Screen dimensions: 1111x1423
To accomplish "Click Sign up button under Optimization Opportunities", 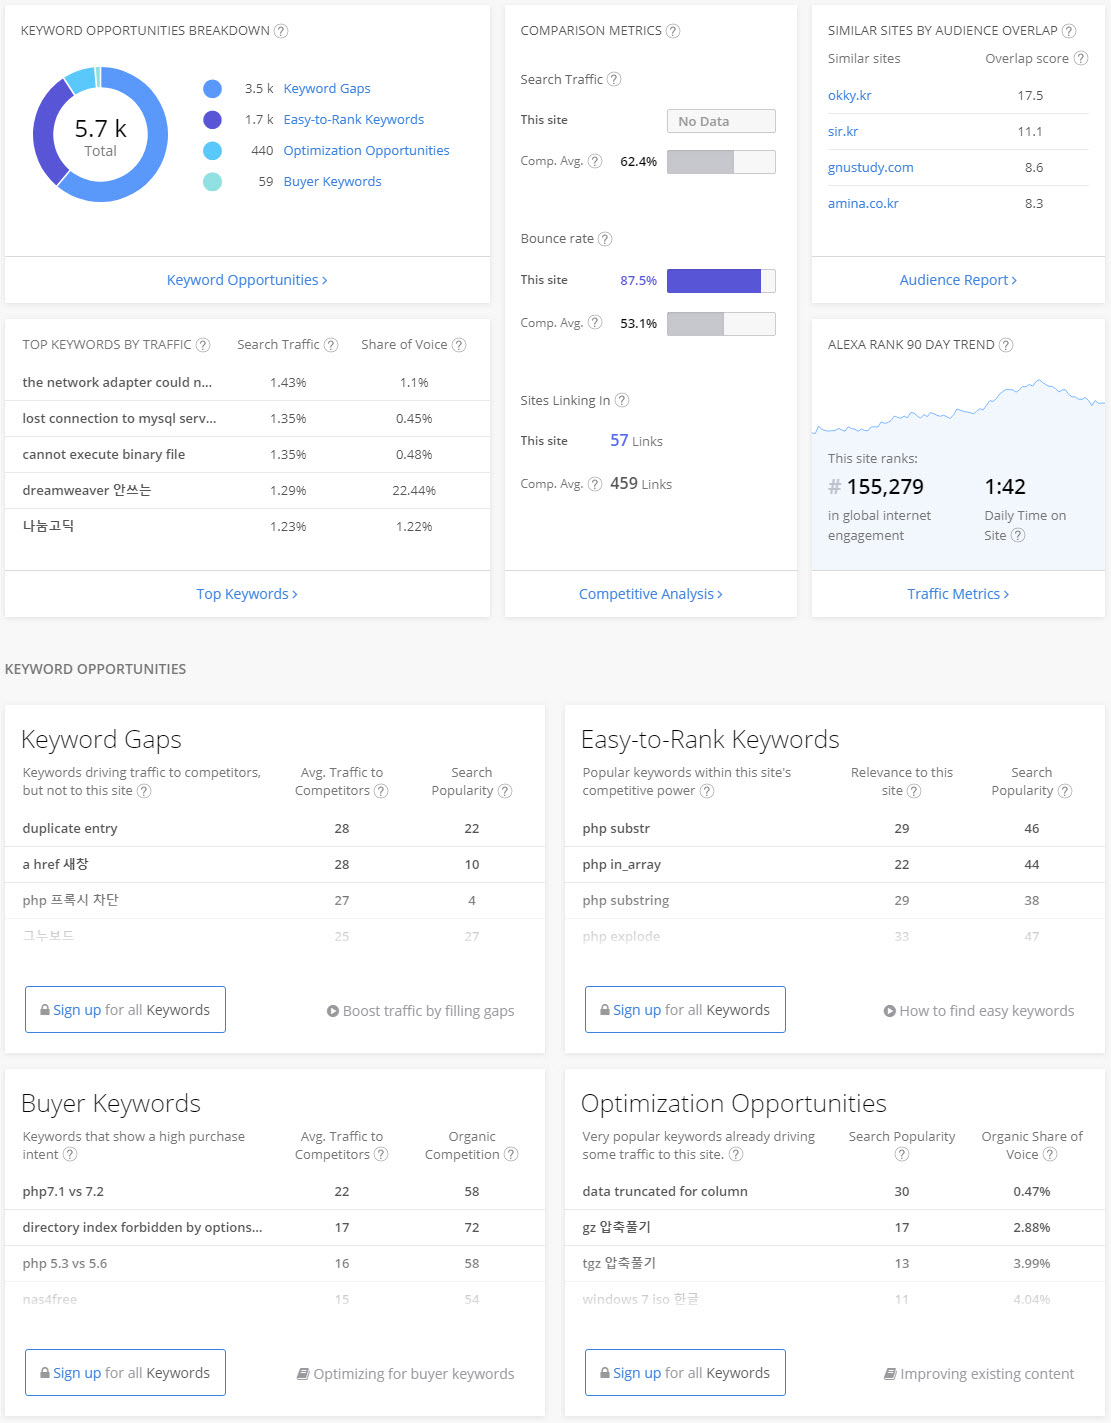I will tap(685, 1373).
